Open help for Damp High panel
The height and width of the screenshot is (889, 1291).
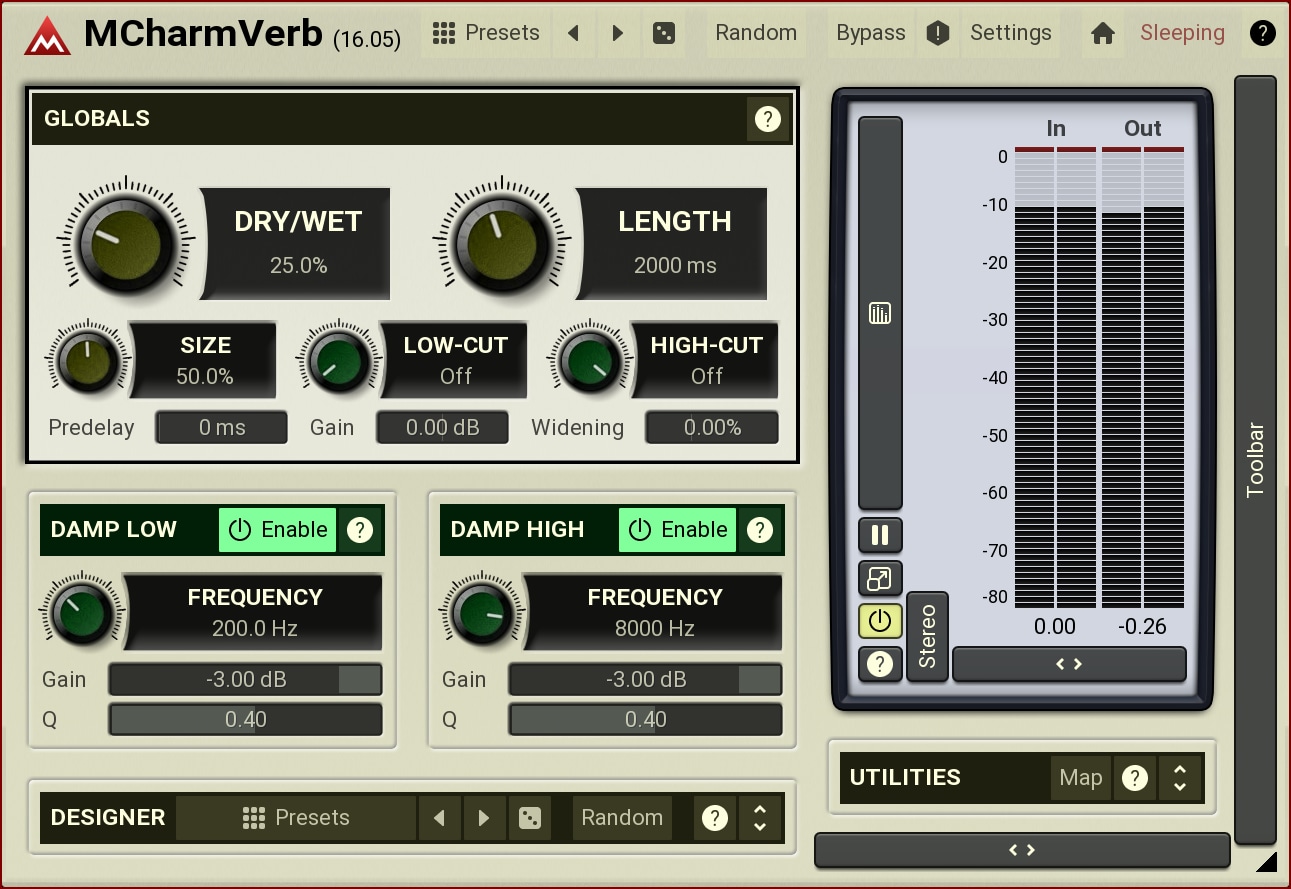coord(760,530)
